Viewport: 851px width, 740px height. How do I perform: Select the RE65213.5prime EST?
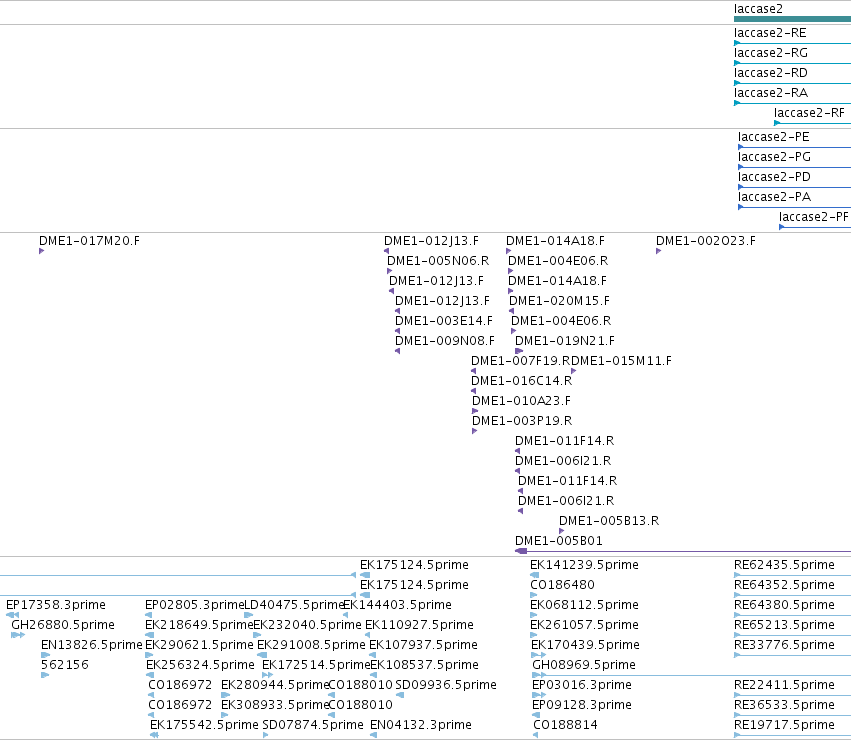(784, 625)
